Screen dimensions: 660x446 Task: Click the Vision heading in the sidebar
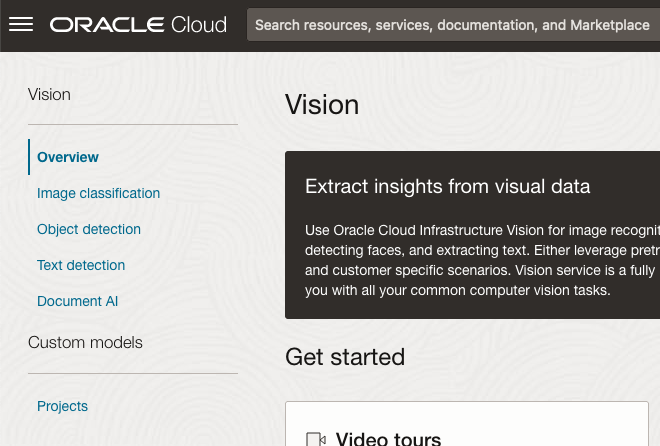click(49, 95)
